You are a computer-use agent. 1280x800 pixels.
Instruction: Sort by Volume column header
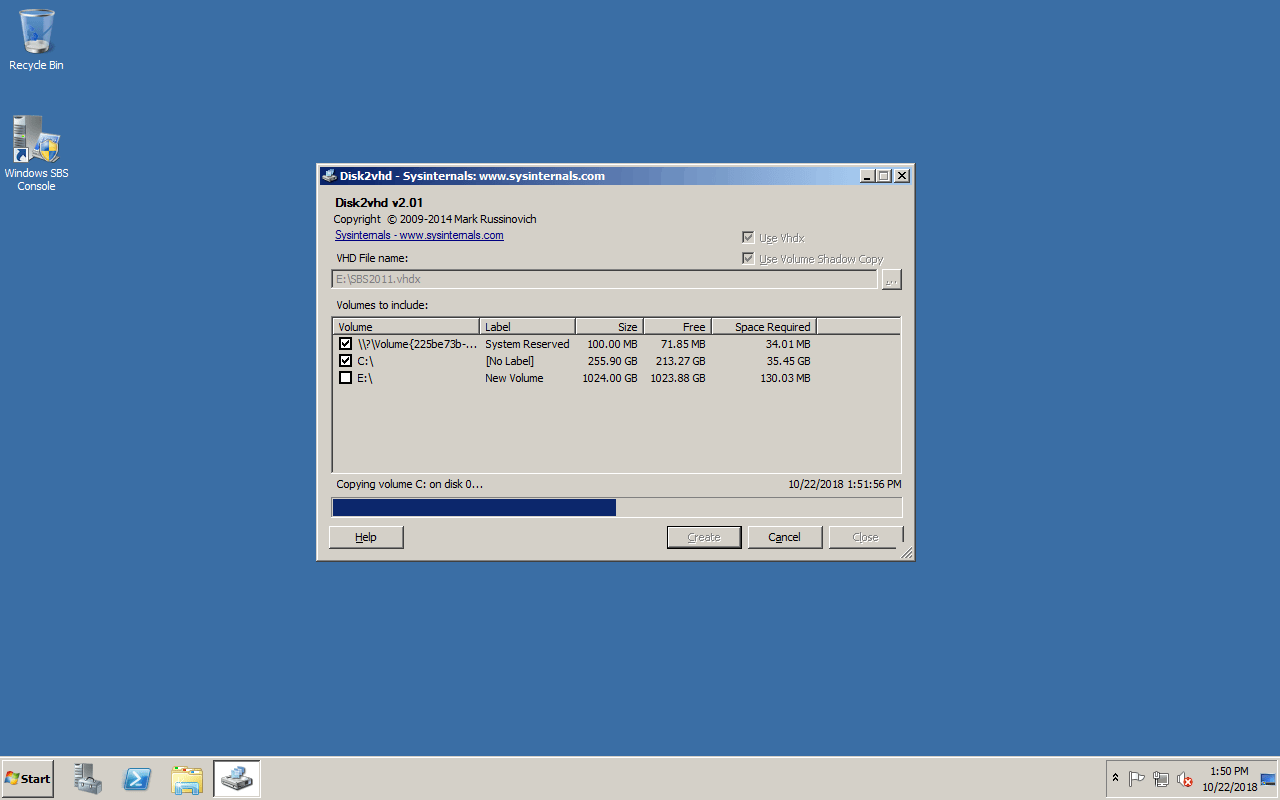tap(406, 326)
